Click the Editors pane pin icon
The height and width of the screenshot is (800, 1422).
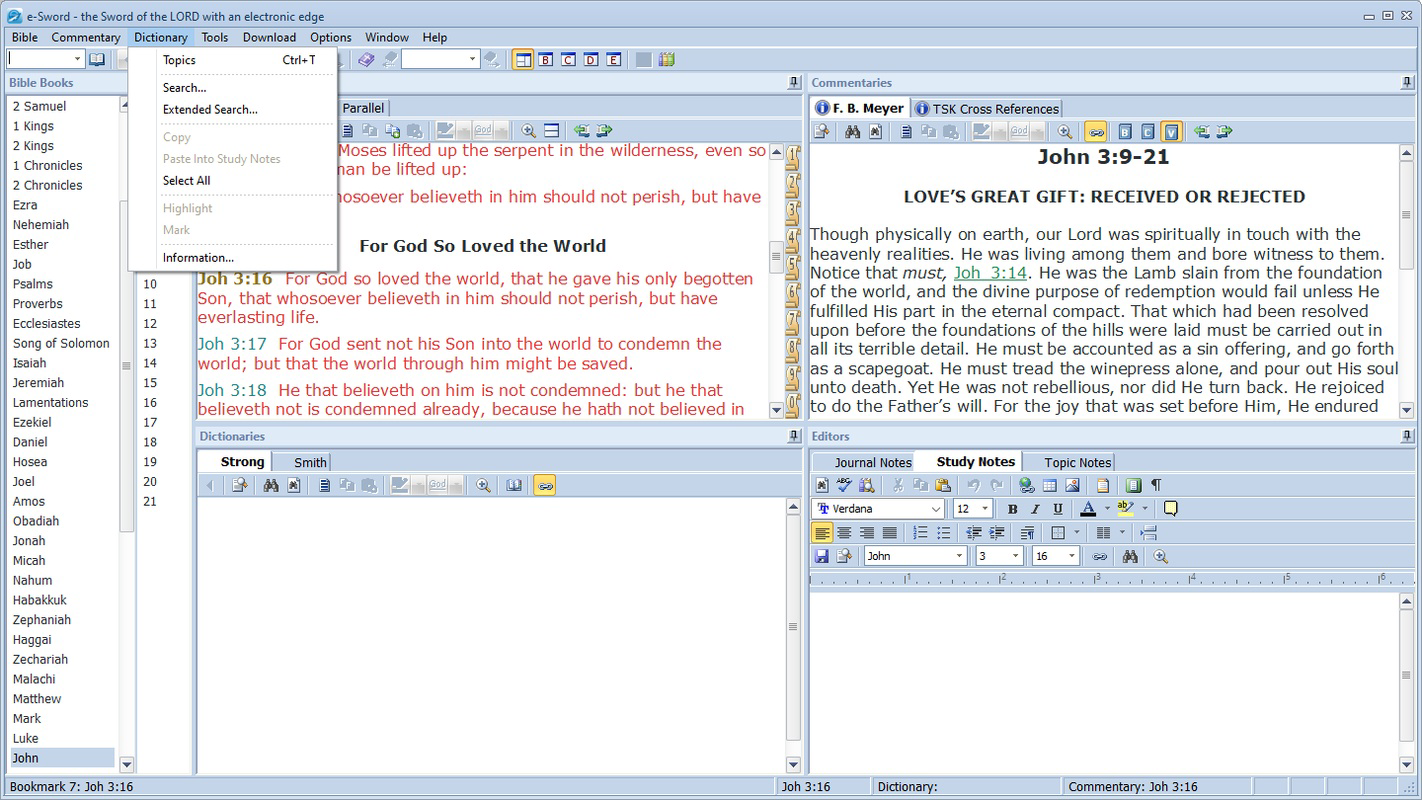point(1408,436)
